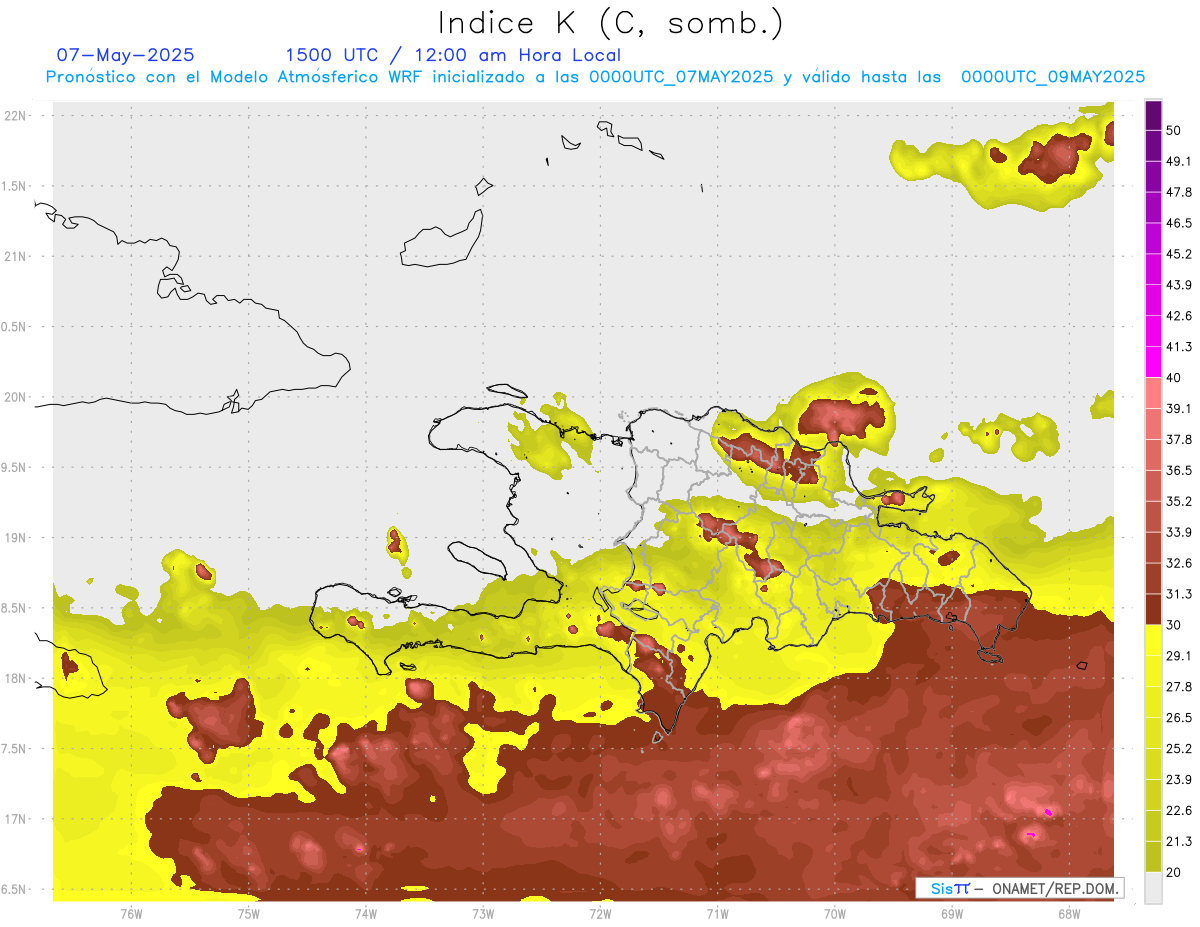Click the colorbar value "21.3"

click(x=1179, y=842)
